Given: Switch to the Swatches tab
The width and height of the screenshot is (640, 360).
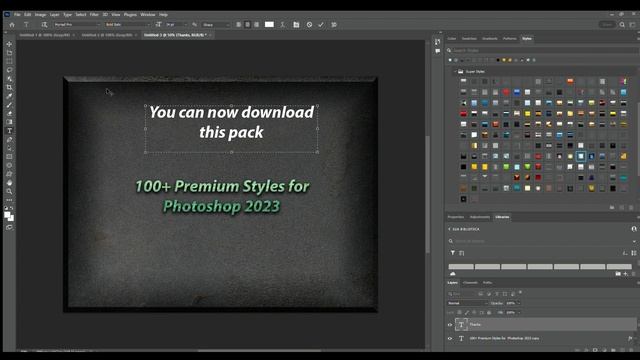Looking at the screenshot, I should (x=469, y=39).
